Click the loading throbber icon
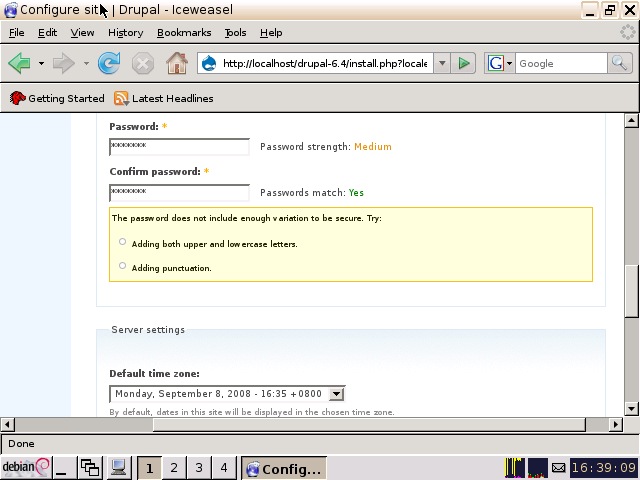Image resolution: width=640 pixels, height=480 pixels. point(628,32)
